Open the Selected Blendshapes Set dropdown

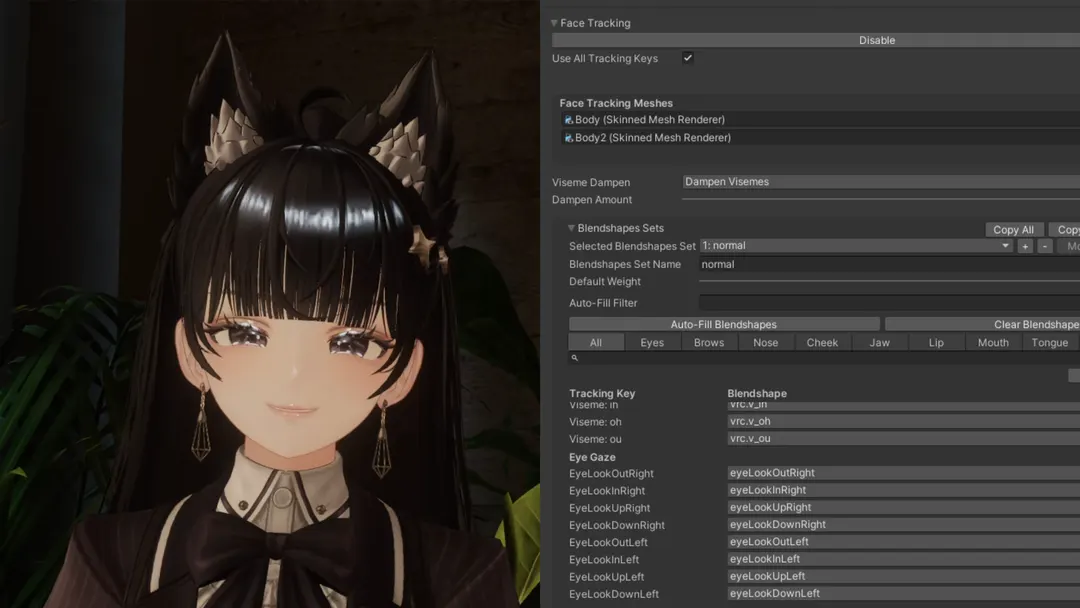tap(856, 246)
